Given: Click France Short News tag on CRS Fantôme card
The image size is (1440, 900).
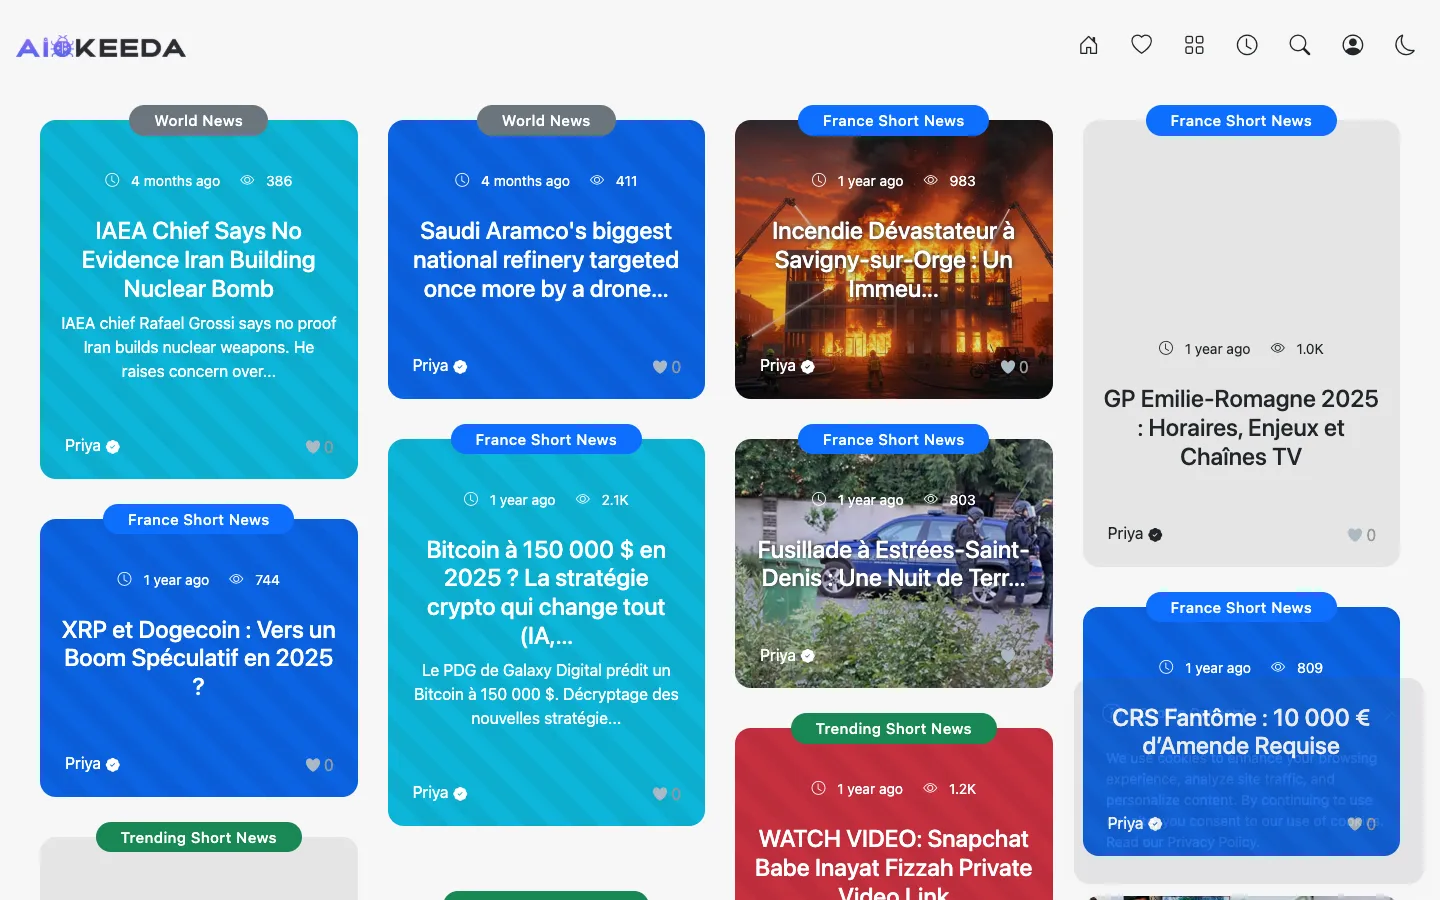Looking at the screenshot, I should click(1241, 608).
